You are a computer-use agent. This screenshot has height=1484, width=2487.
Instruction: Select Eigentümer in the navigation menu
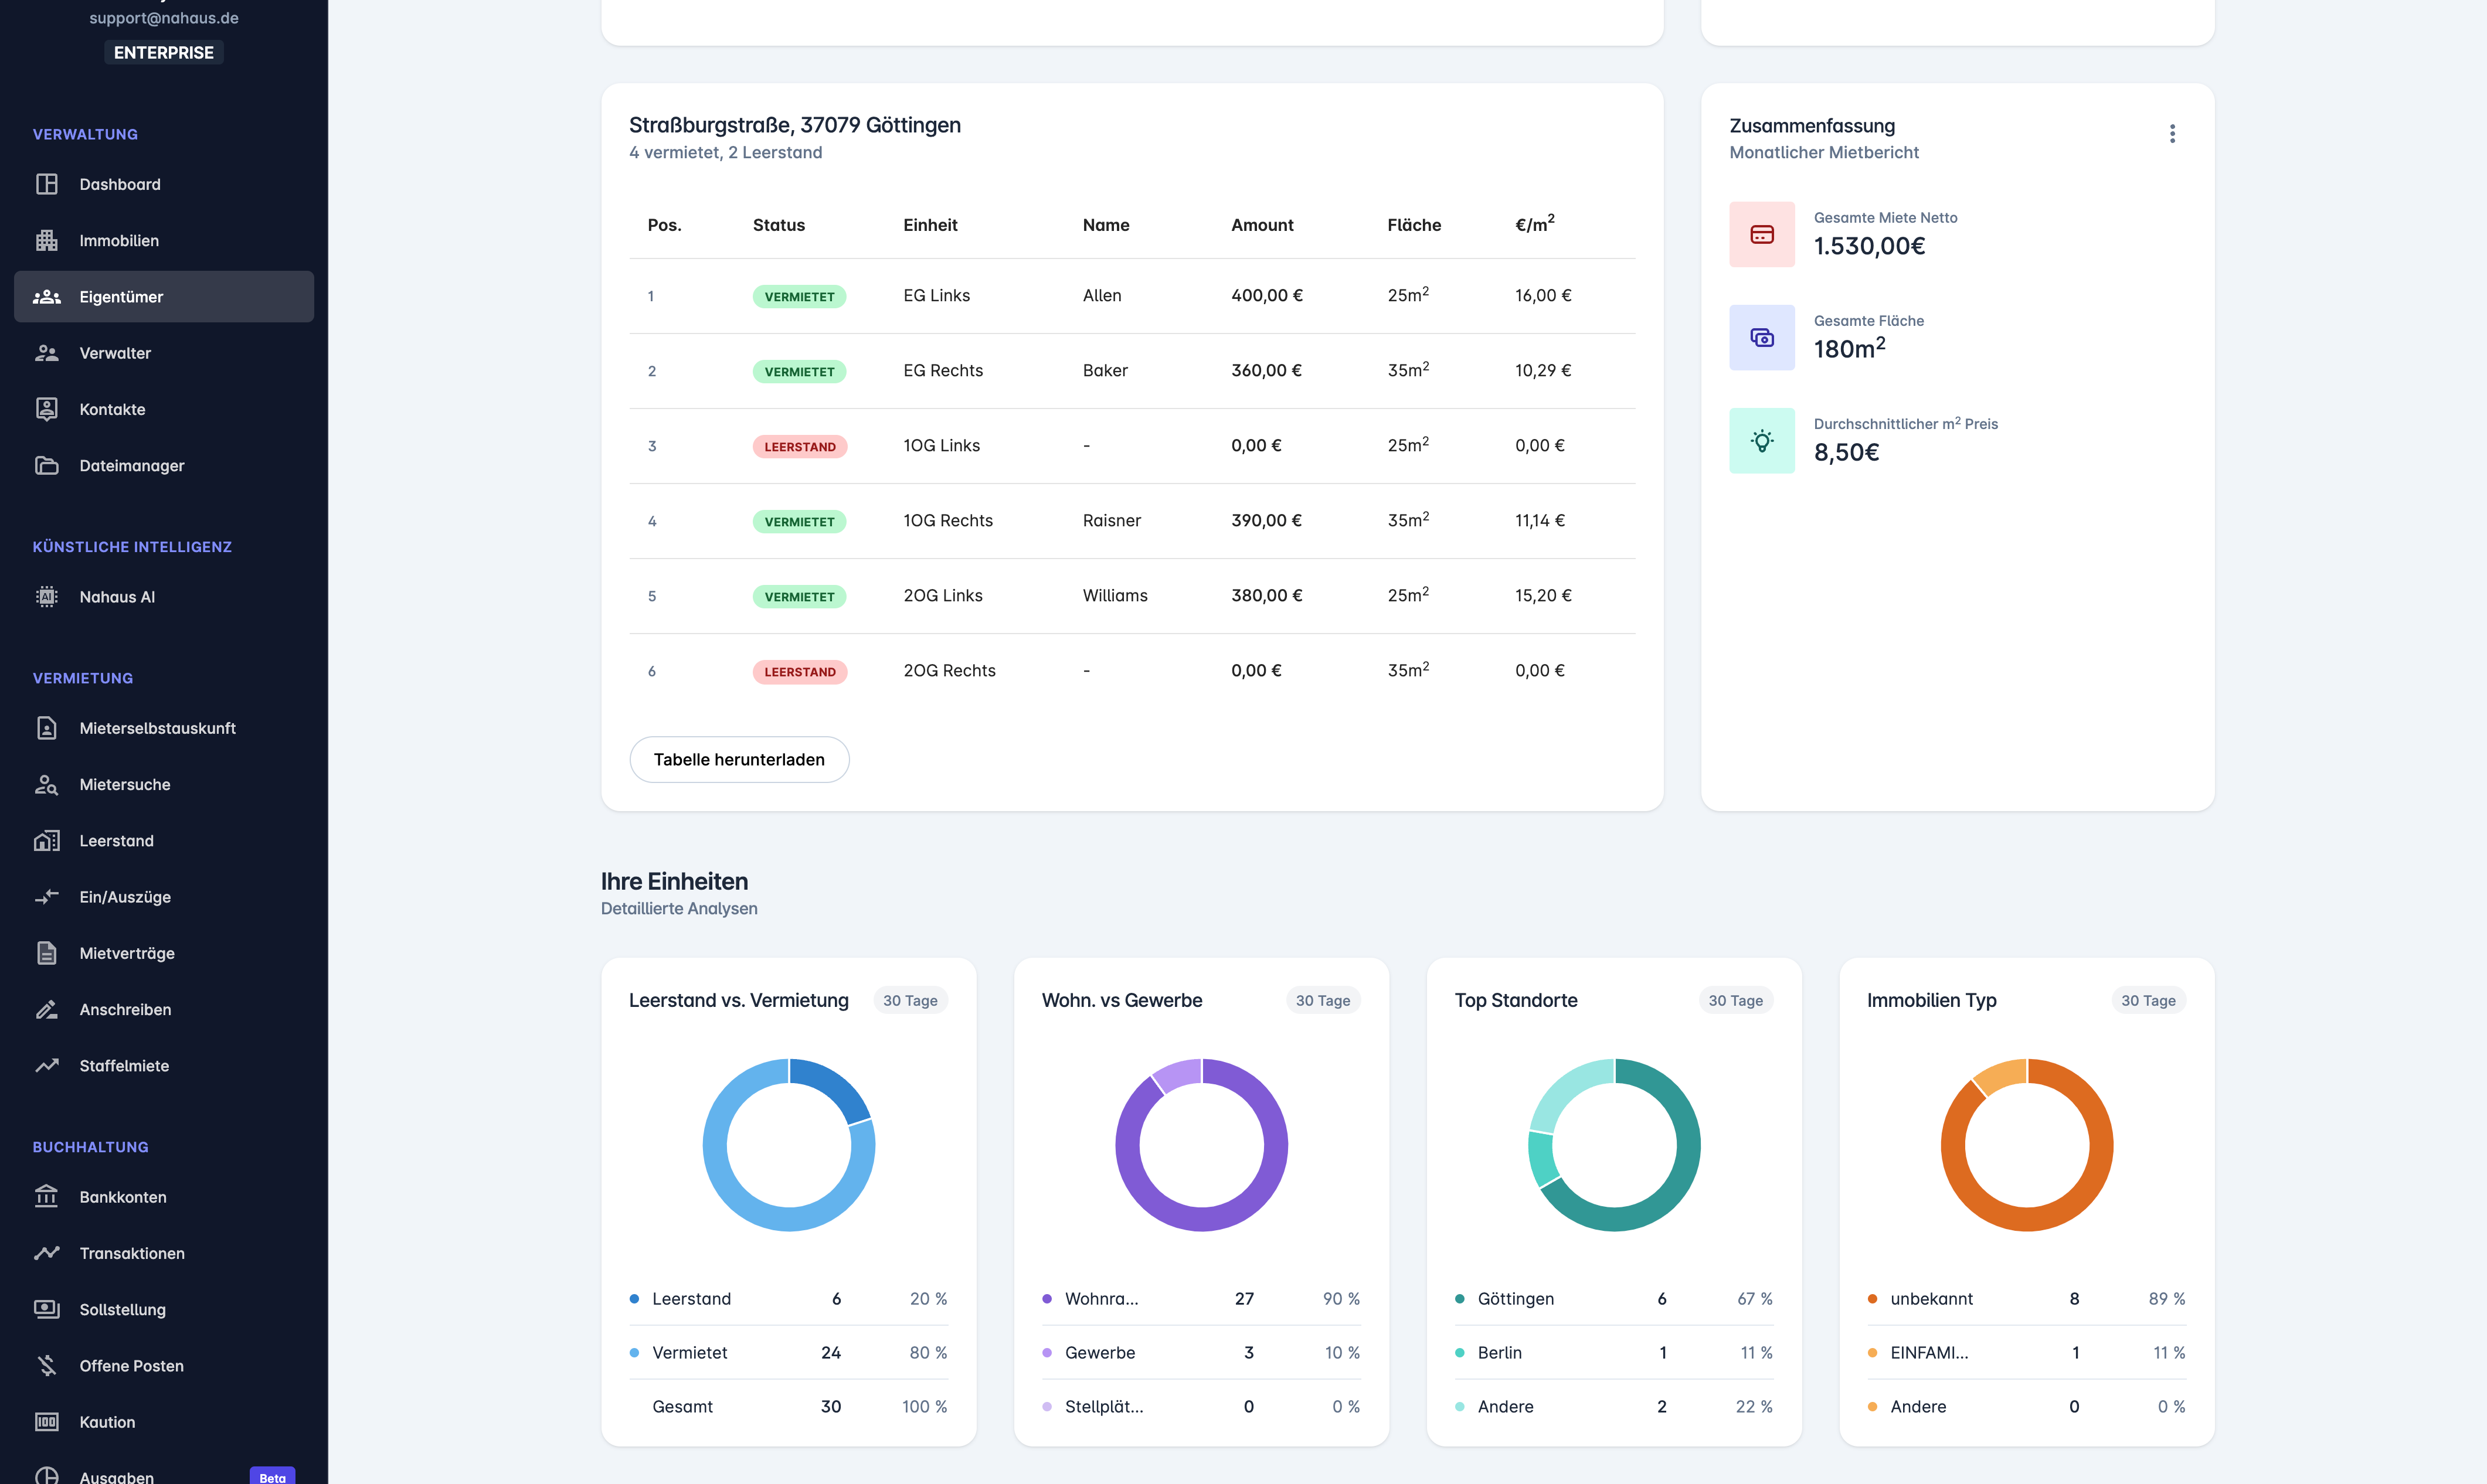121,296
